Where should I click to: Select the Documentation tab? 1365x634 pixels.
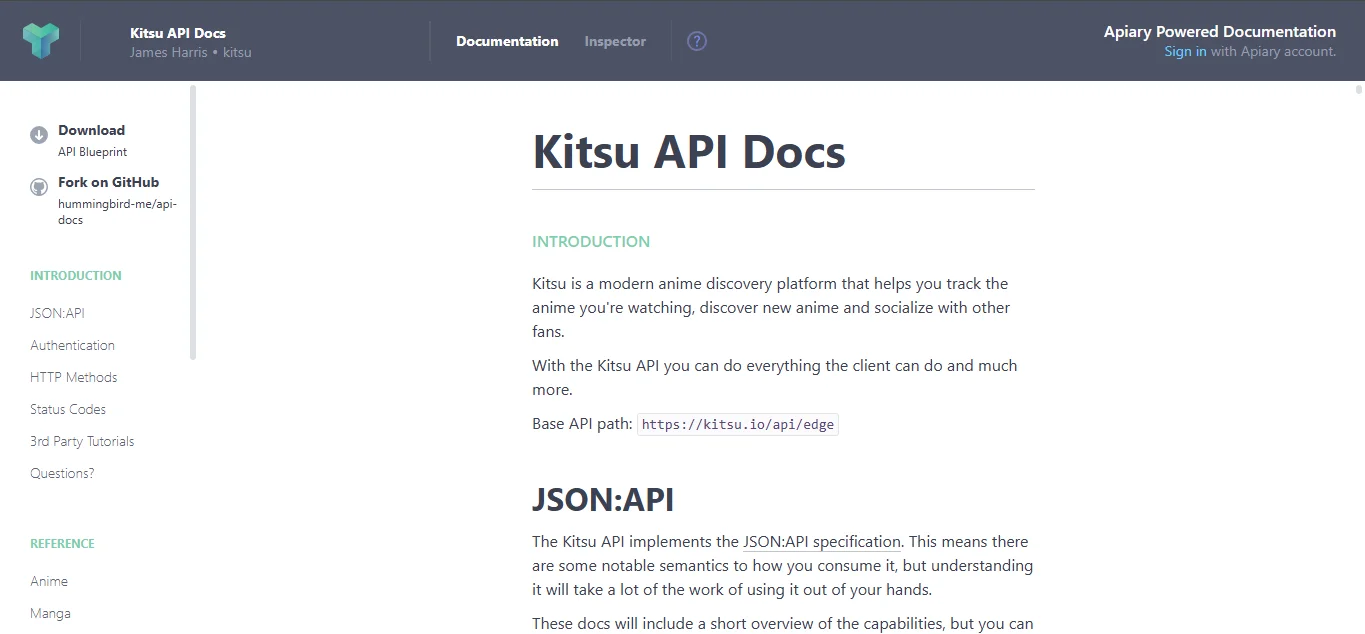coord(507,41)
